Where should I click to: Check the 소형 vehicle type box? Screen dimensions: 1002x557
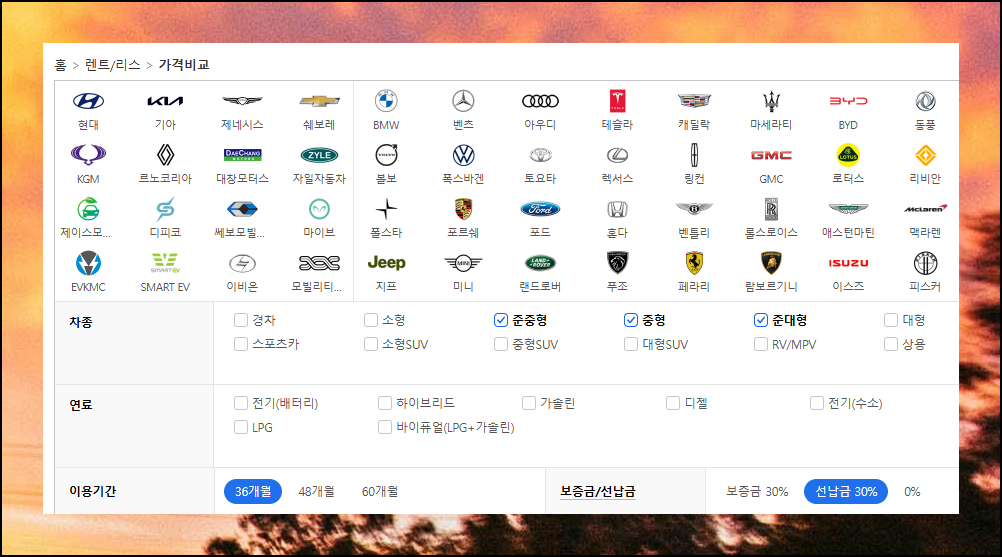pos(371,320)
